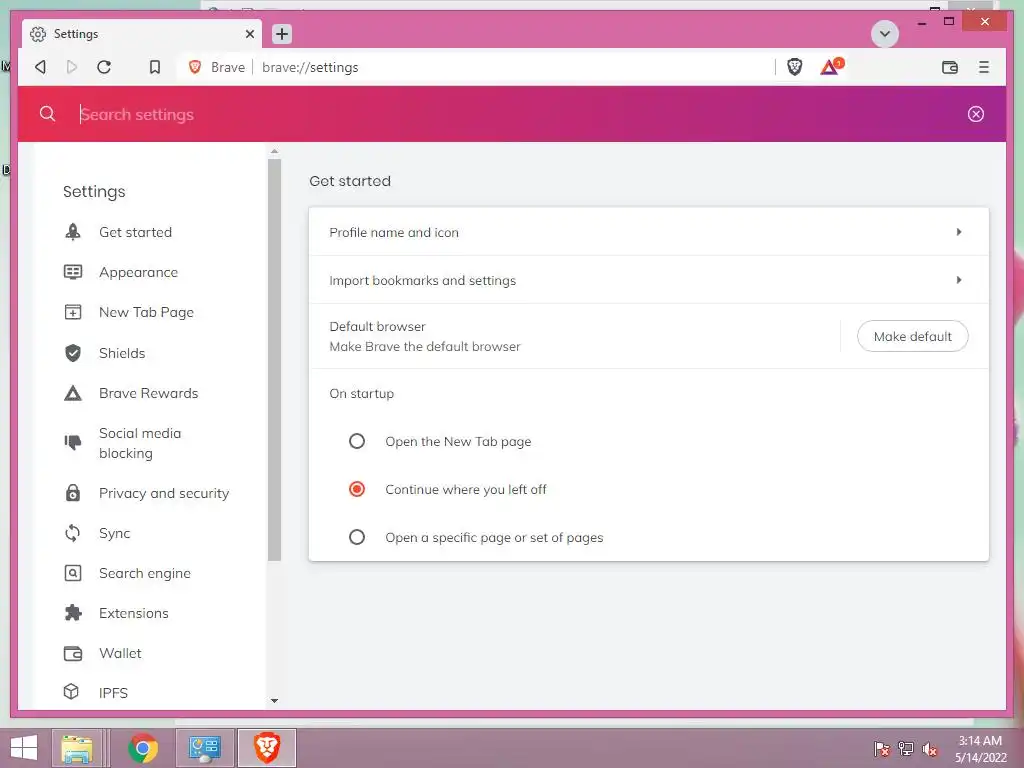Image resolution: width=1024 pixels, height=768 pixels.
Task: Open the Extensions section
Action: [133, 613]
